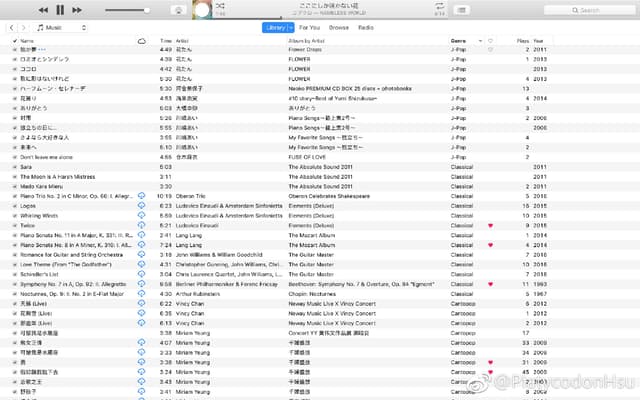Screen dimensions: 640x400
Task: Click the now playing album artwork
Action: 202,9
